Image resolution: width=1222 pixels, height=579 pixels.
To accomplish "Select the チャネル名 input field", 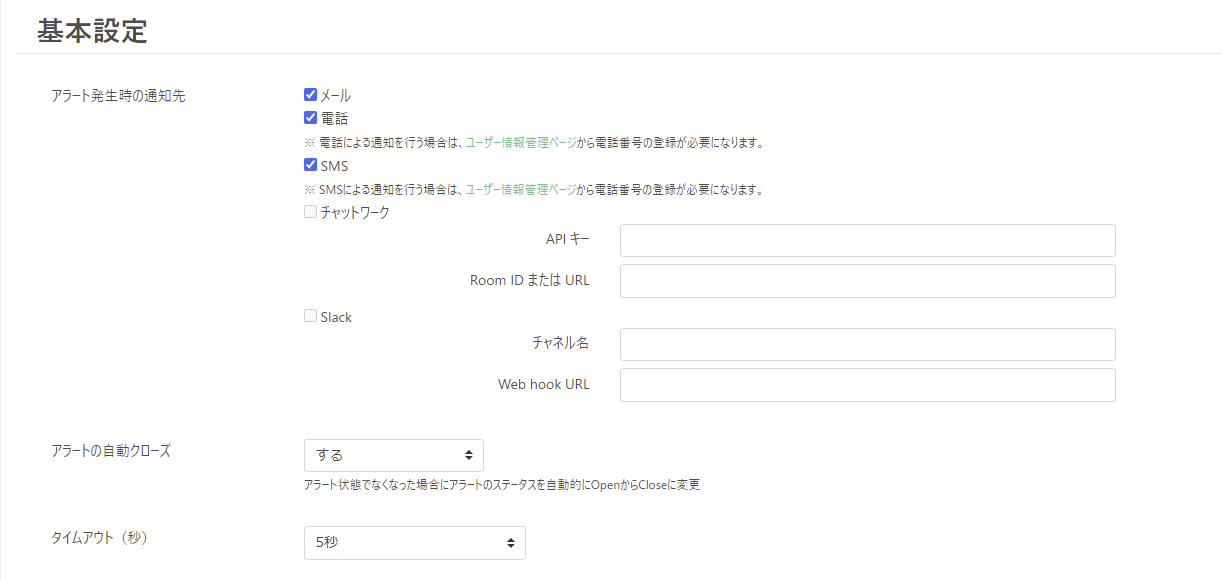I will click(867, 345).
